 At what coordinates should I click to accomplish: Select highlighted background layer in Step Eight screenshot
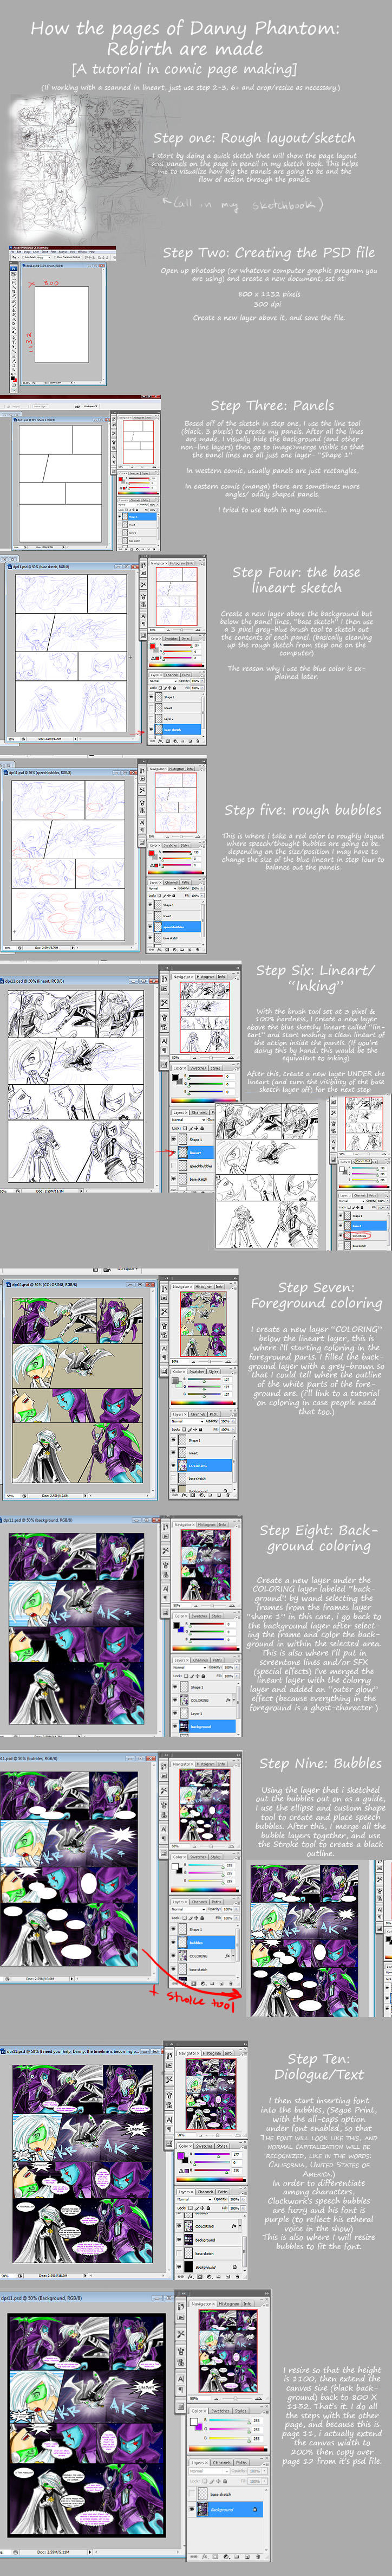pos(204,1727)
